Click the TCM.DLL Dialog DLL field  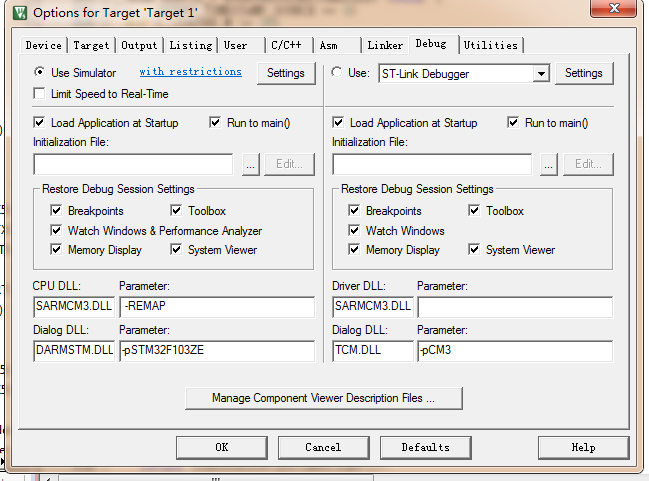pos(373,351)
